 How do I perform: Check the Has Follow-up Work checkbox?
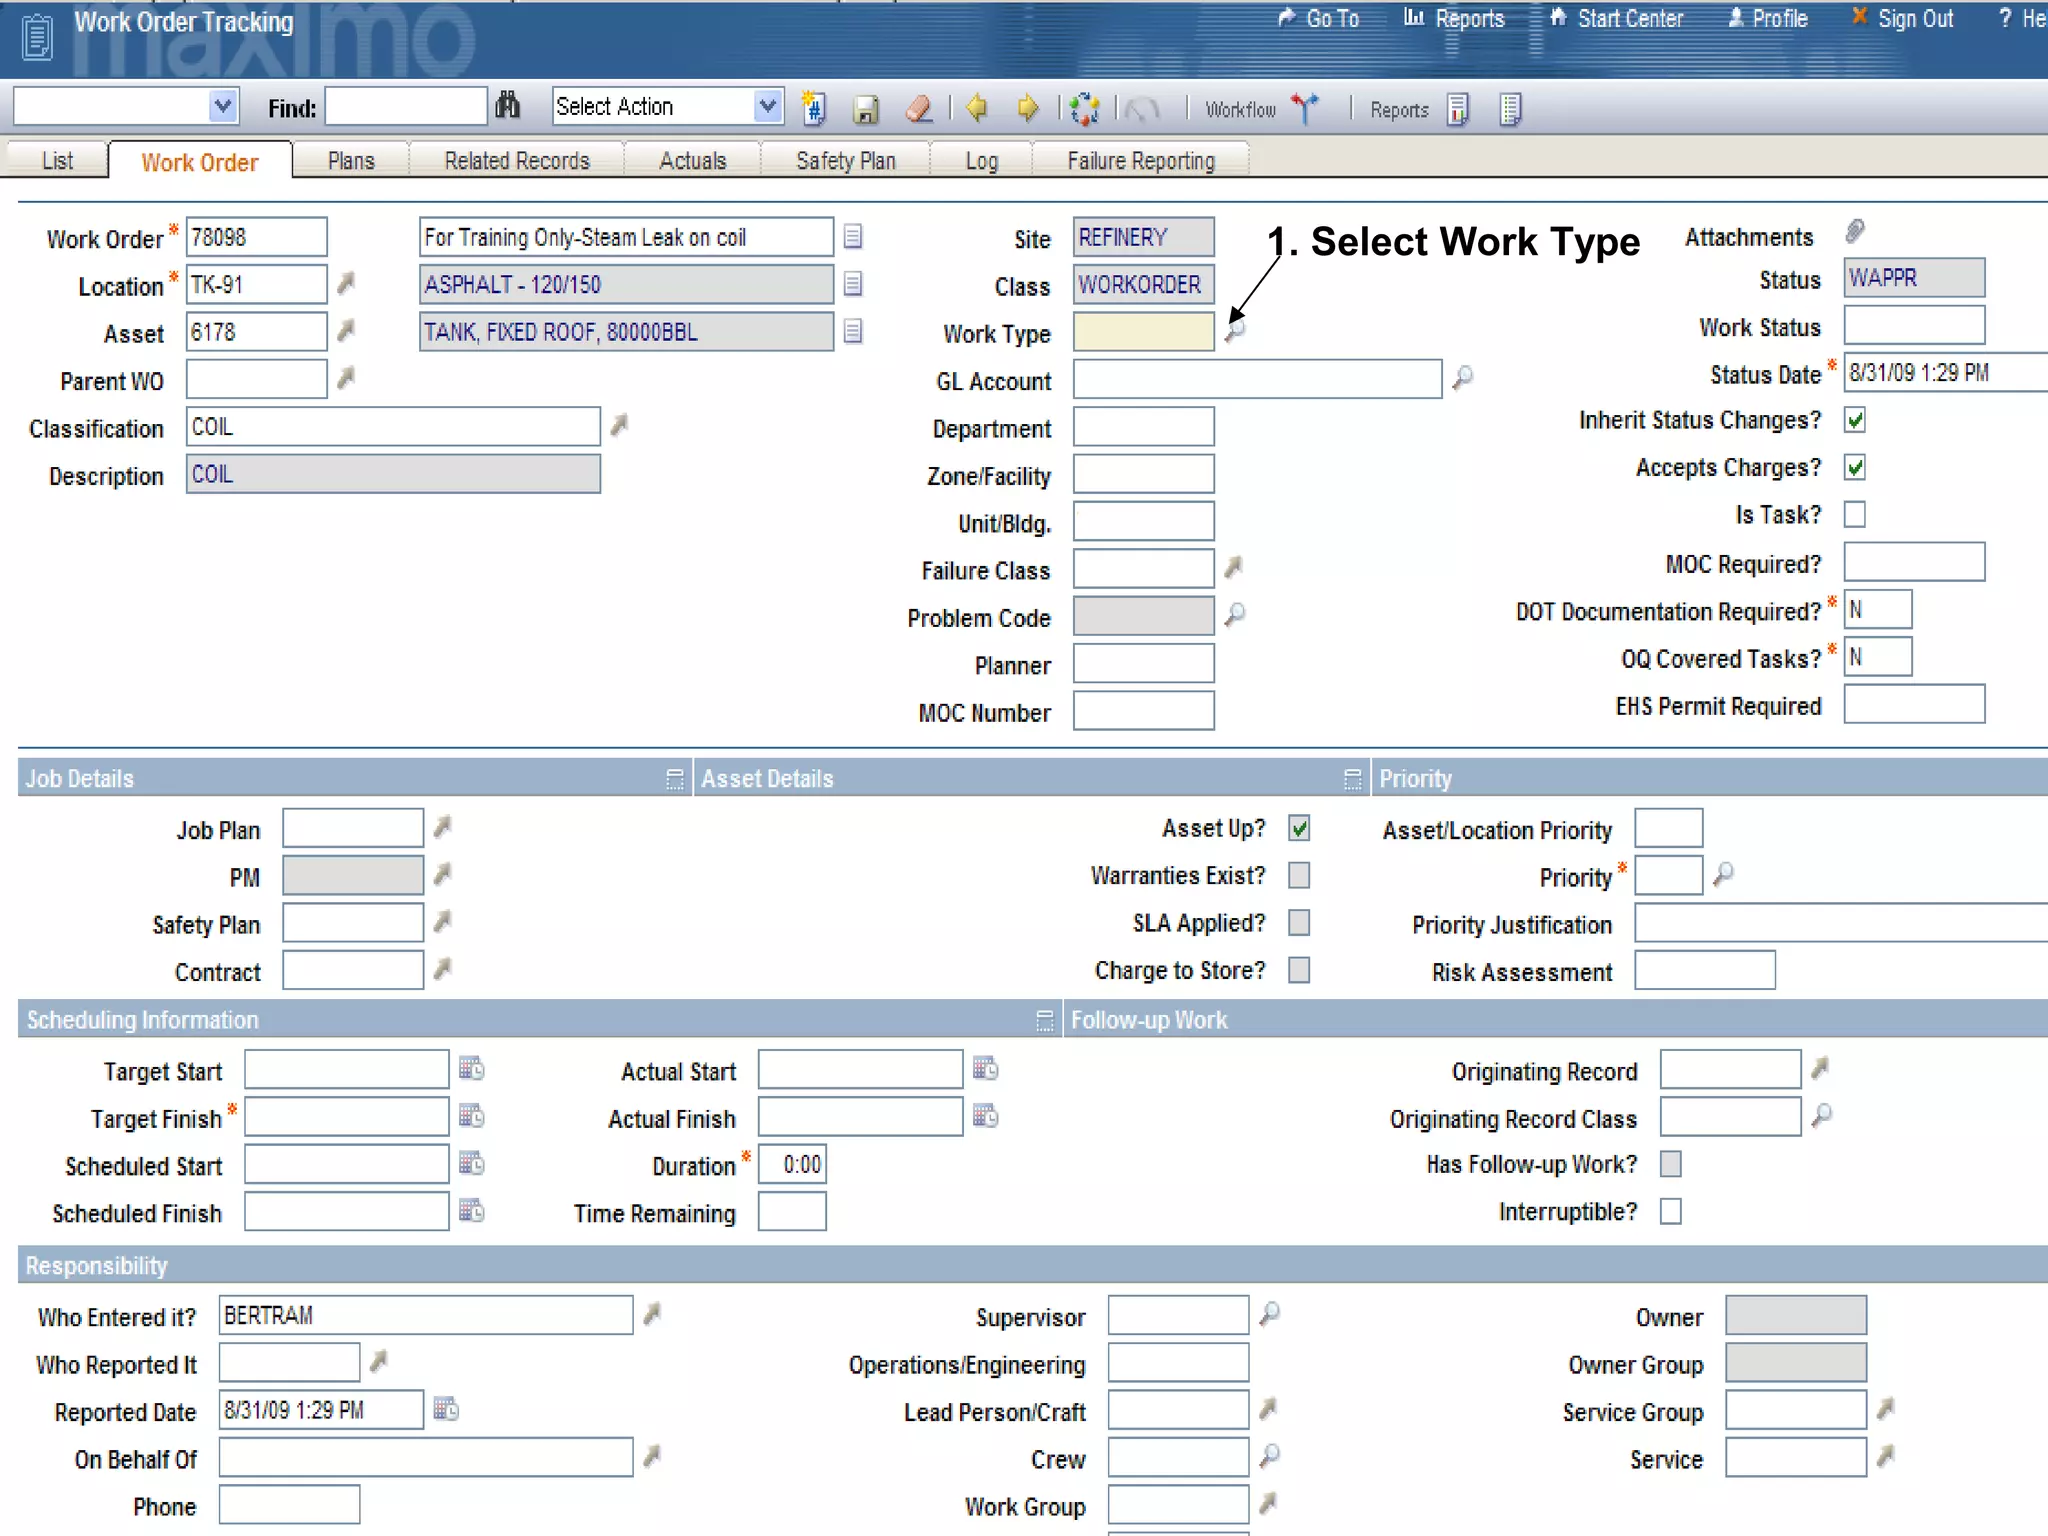tap(1671, 1164)
